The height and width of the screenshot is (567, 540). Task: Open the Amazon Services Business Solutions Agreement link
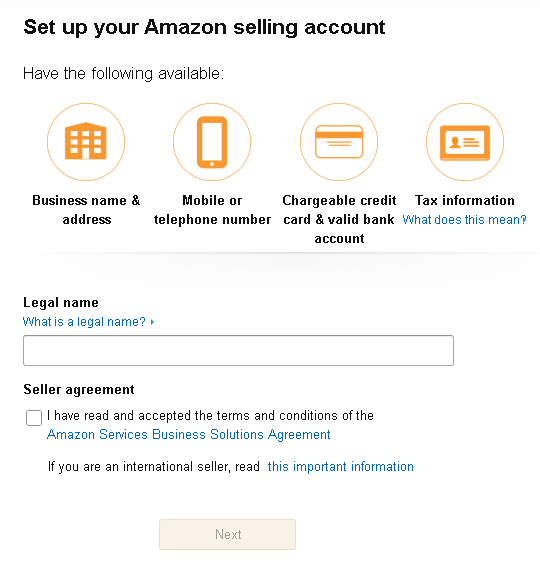(188, 434)
